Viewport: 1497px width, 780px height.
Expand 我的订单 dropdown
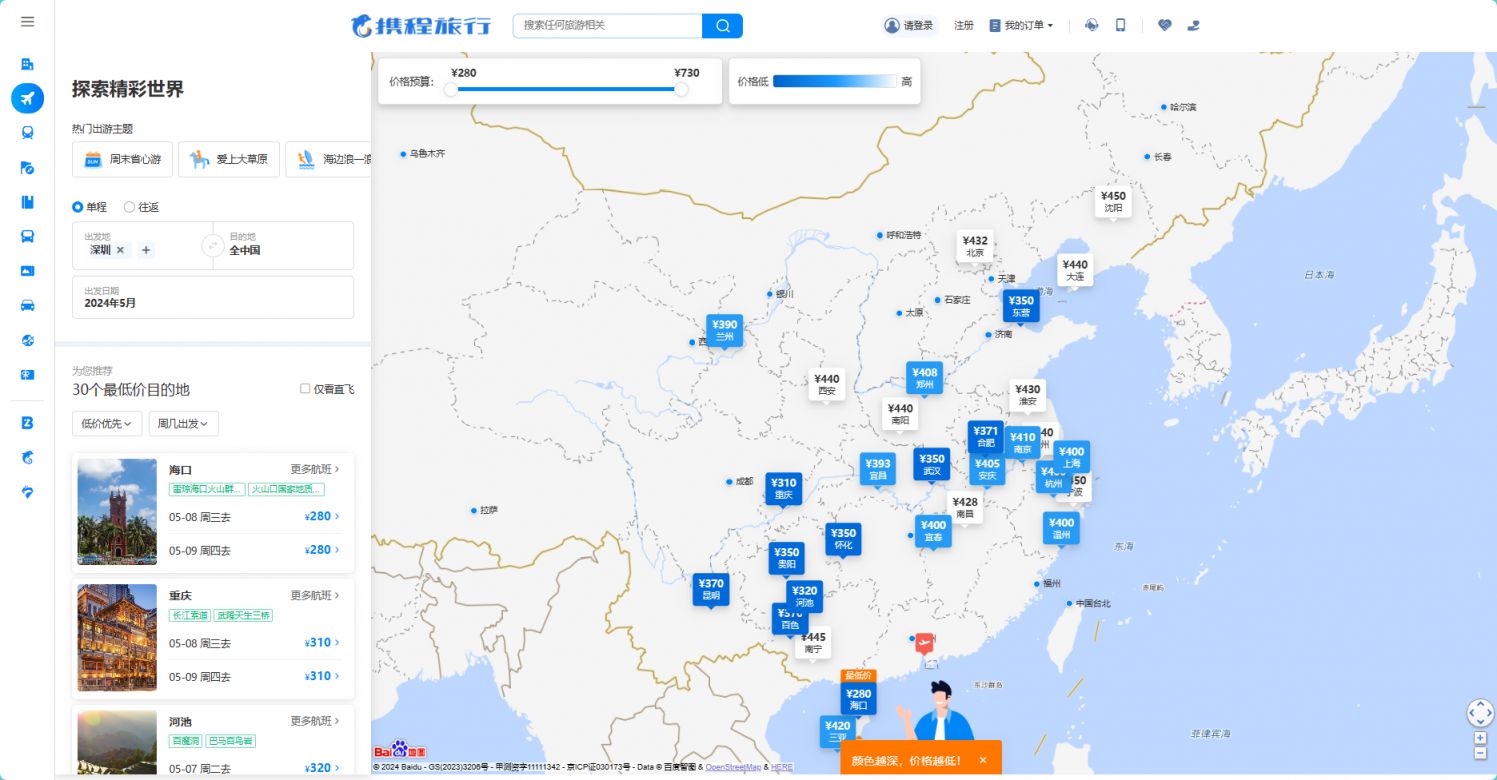(1021, 25)
